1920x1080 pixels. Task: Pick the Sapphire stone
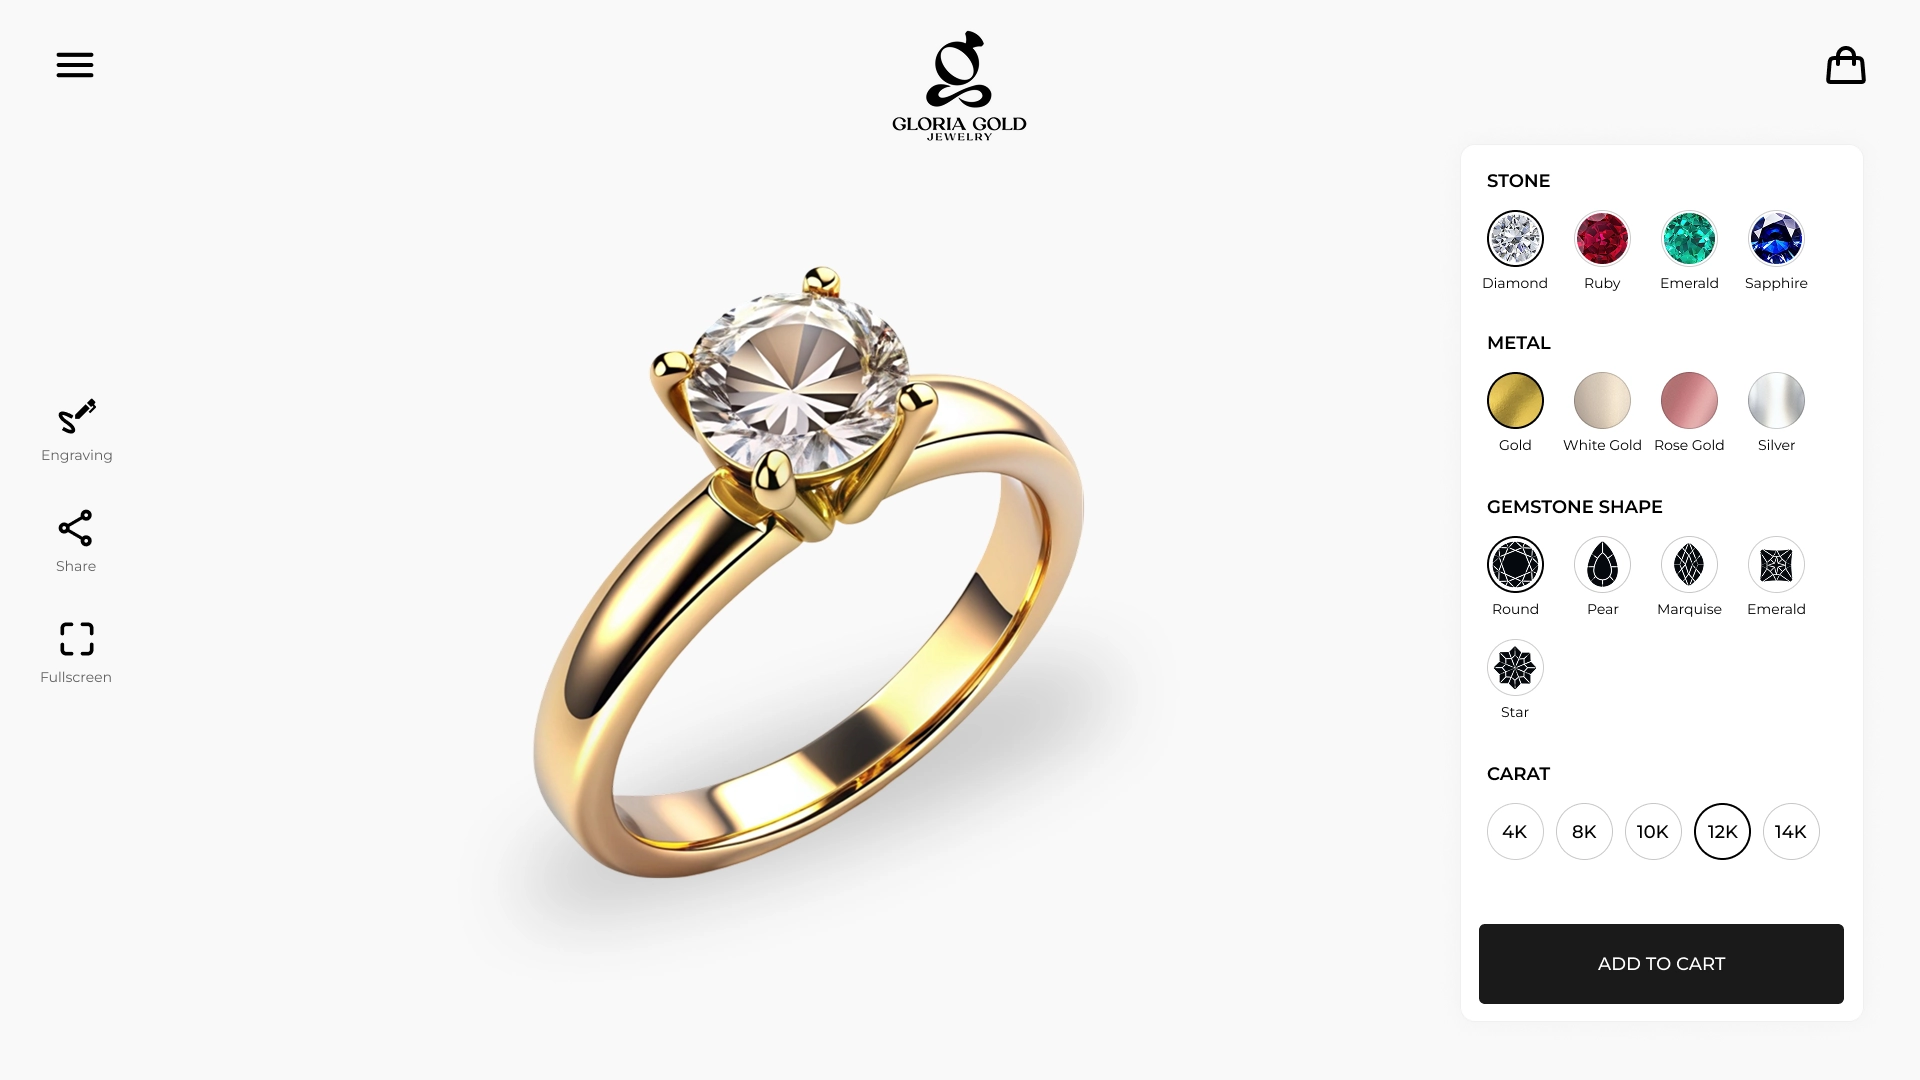1776,239
